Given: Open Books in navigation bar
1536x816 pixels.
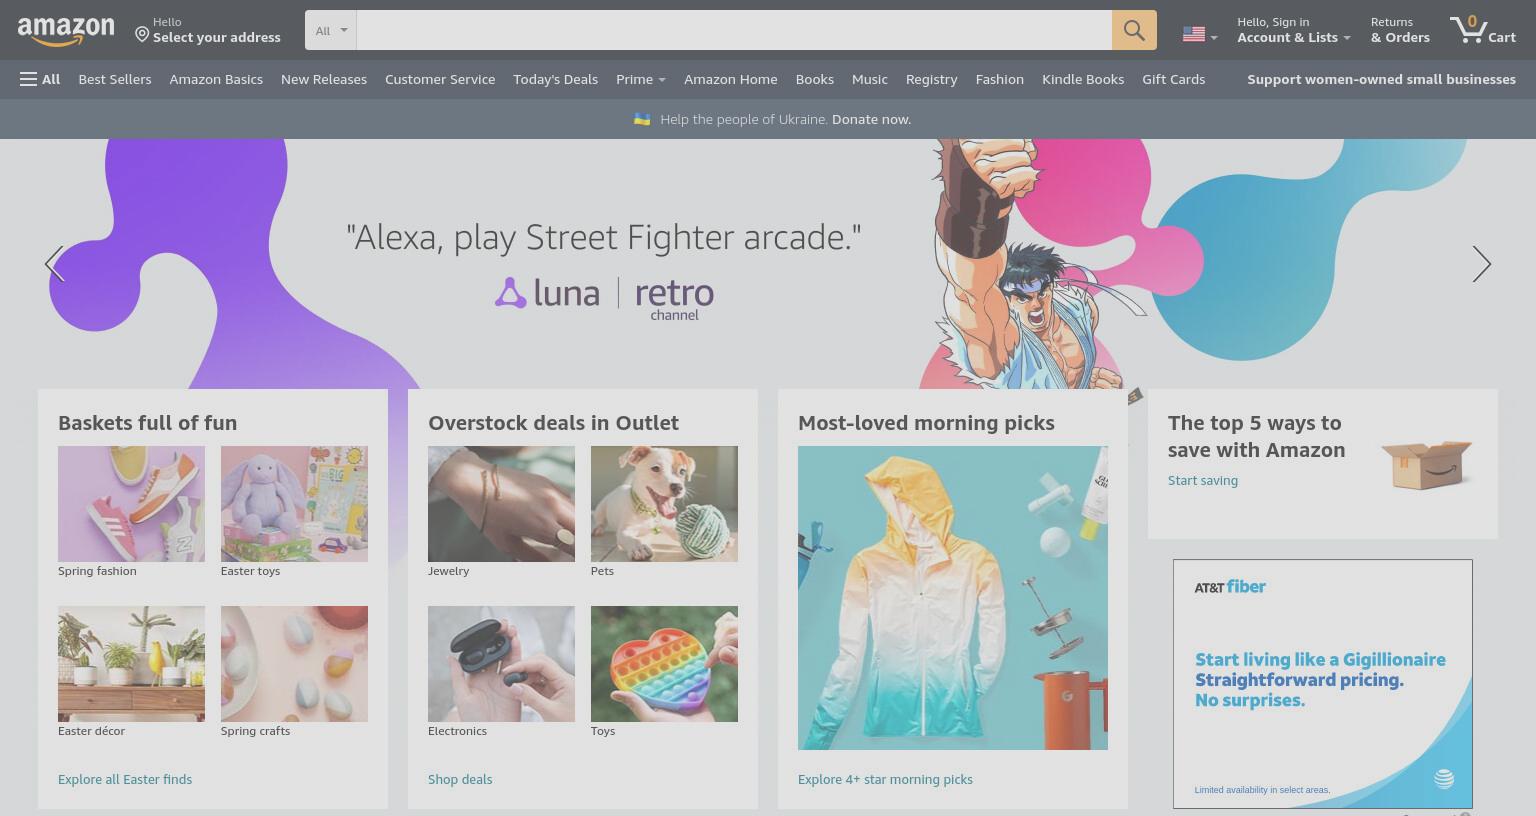Looking at the screenshot, I should [814, 79].
